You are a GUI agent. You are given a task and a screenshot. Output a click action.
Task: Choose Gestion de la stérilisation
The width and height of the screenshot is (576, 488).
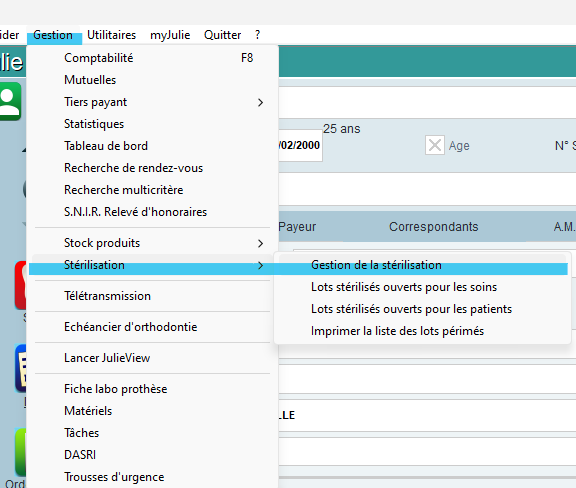click(x=422, y=265)
